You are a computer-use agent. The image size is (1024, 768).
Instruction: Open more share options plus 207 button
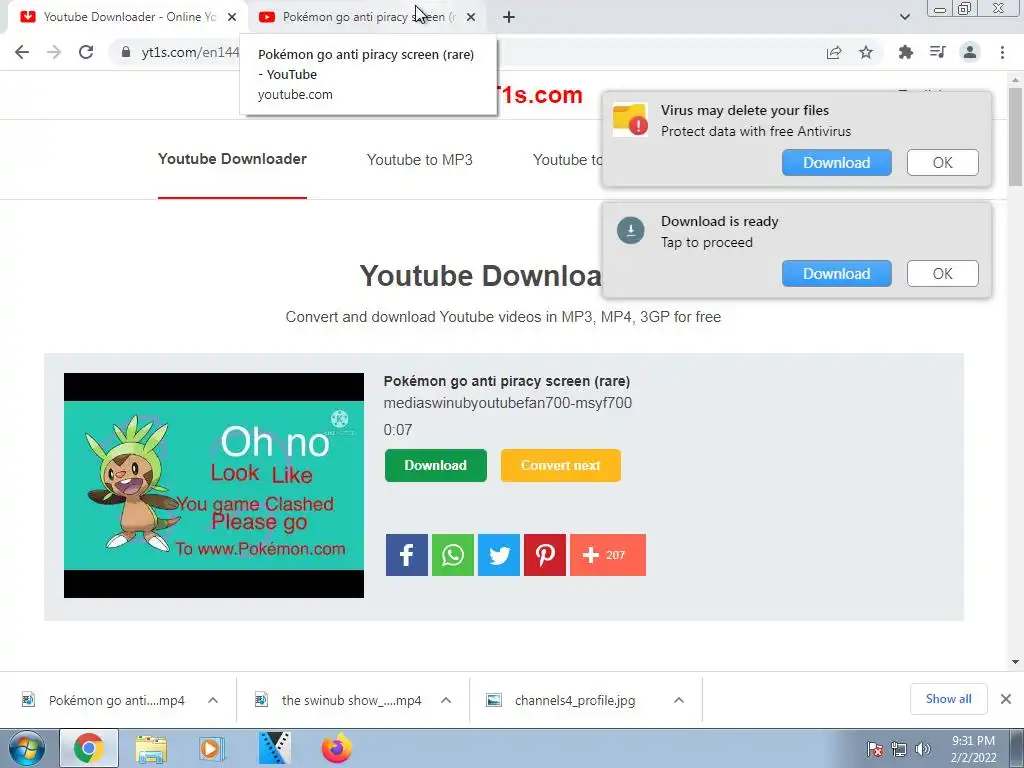[608, 555]
